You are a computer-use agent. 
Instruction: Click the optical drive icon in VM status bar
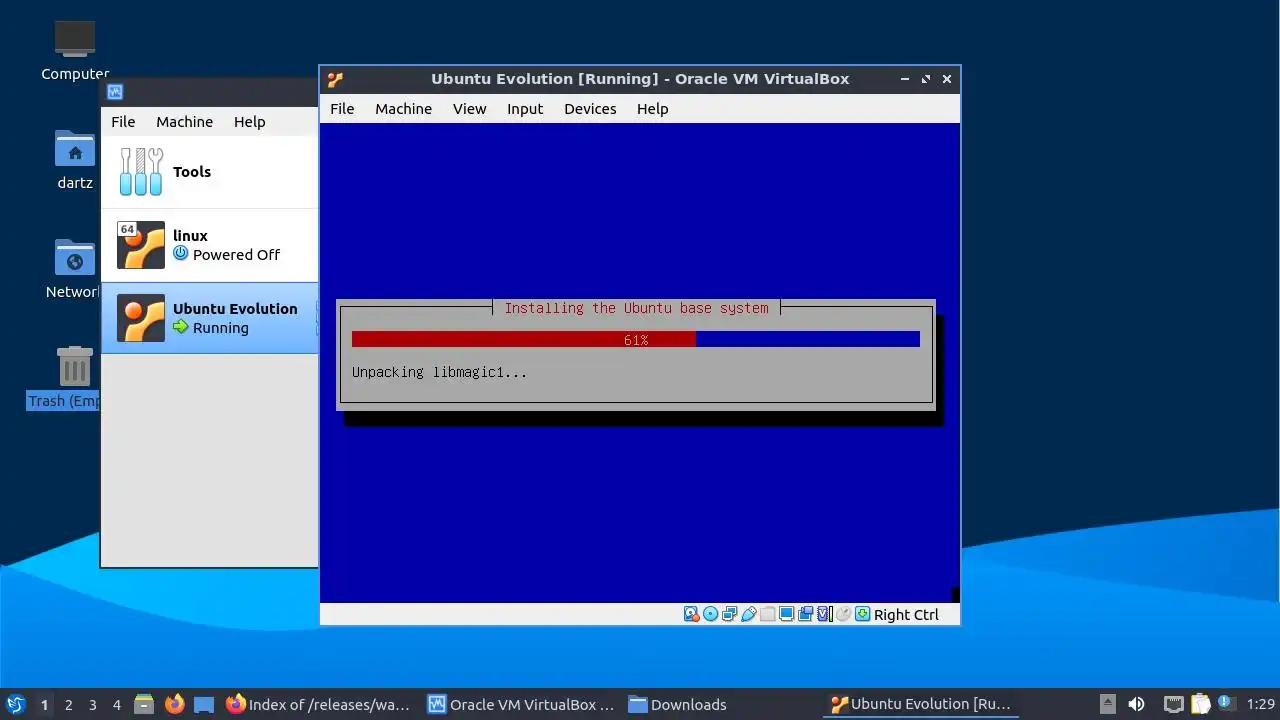click(x=710, y=614)
